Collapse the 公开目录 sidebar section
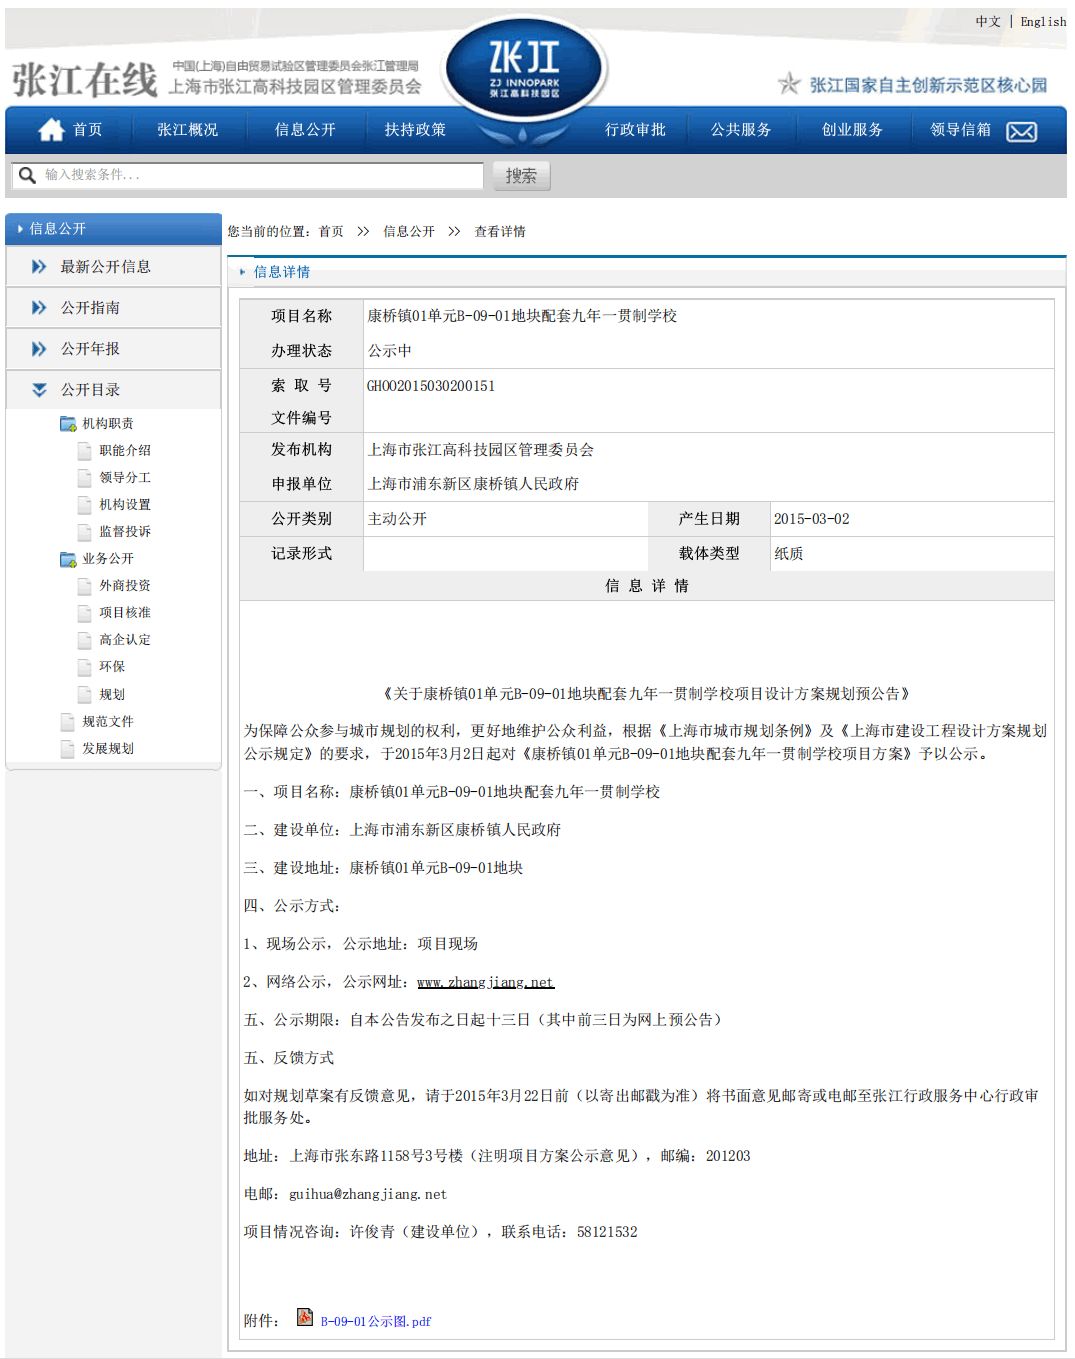Image resolution: width=1075 pixels, height=1359 pixels. [x=90, y=390]
